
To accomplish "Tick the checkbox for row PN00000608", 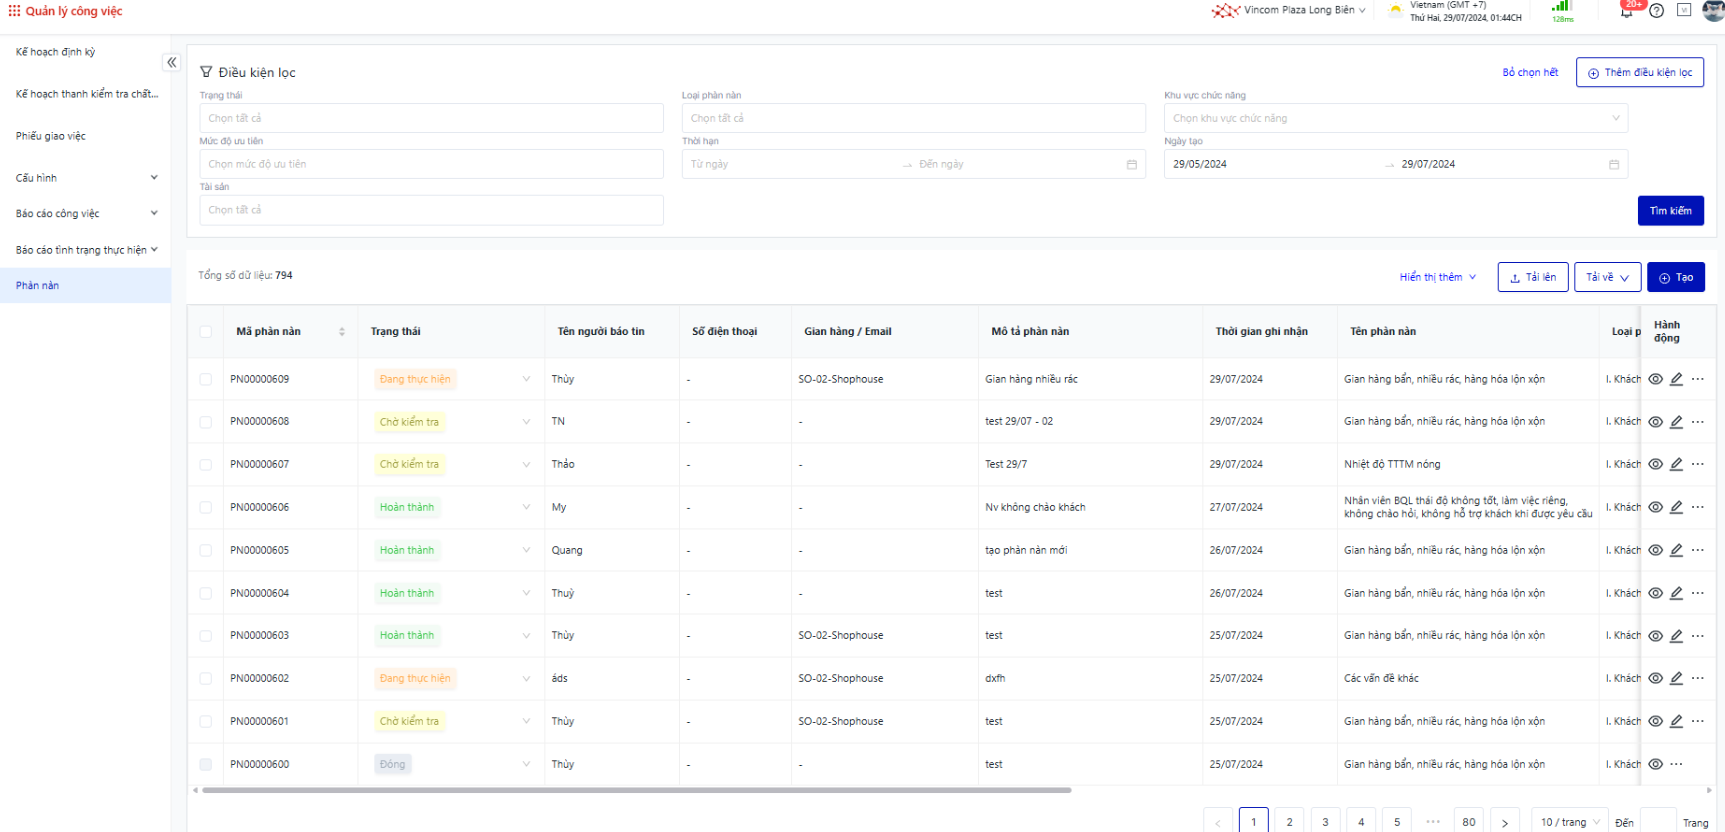I will click(x=206, y=422).
